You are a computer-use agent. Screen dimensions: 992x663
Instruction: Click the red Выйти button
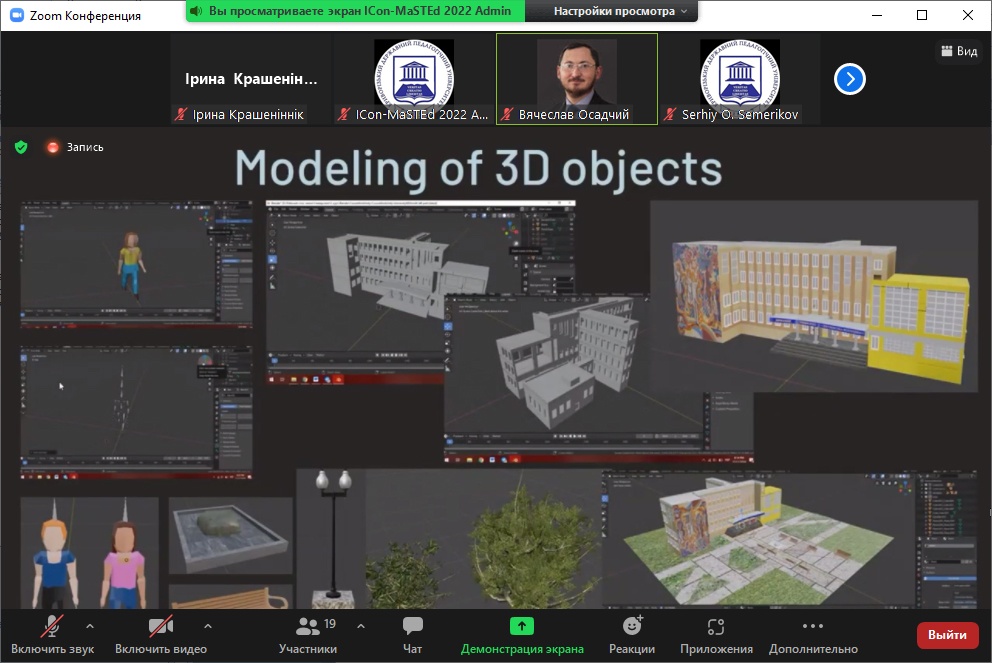pos(946,635)
